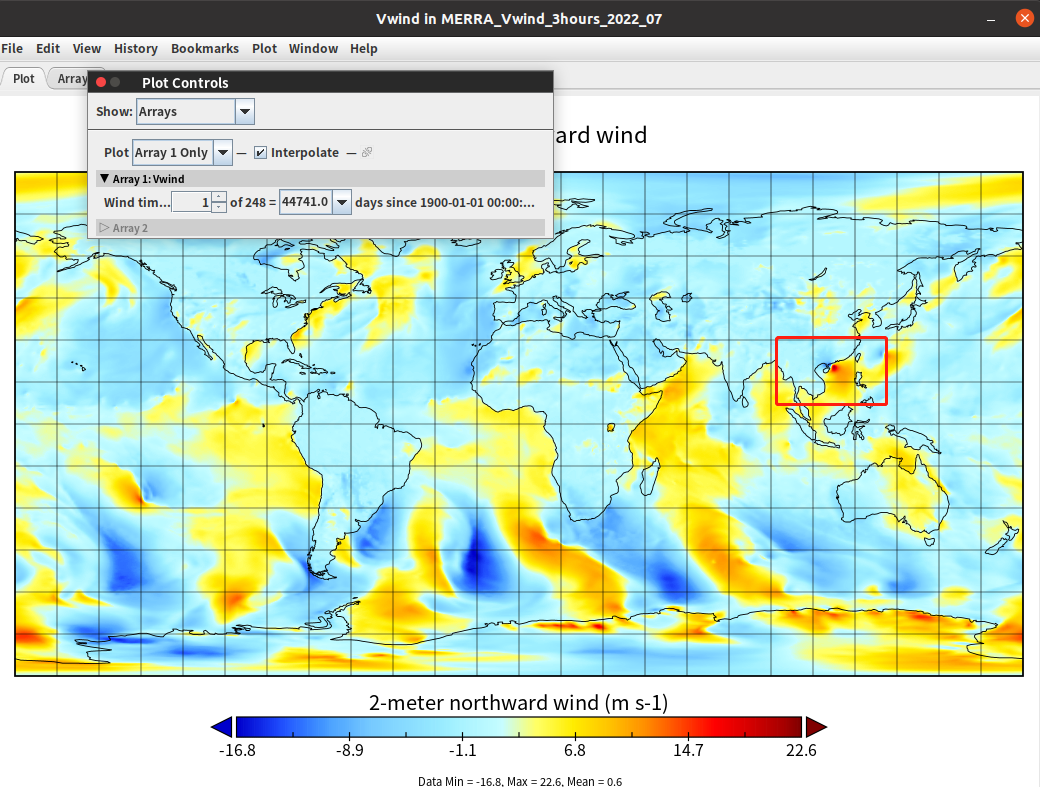The width and height of the screenshot is (1040, 787).
Task: Close the Panoply window via orange X
Action: point(1022,18)
